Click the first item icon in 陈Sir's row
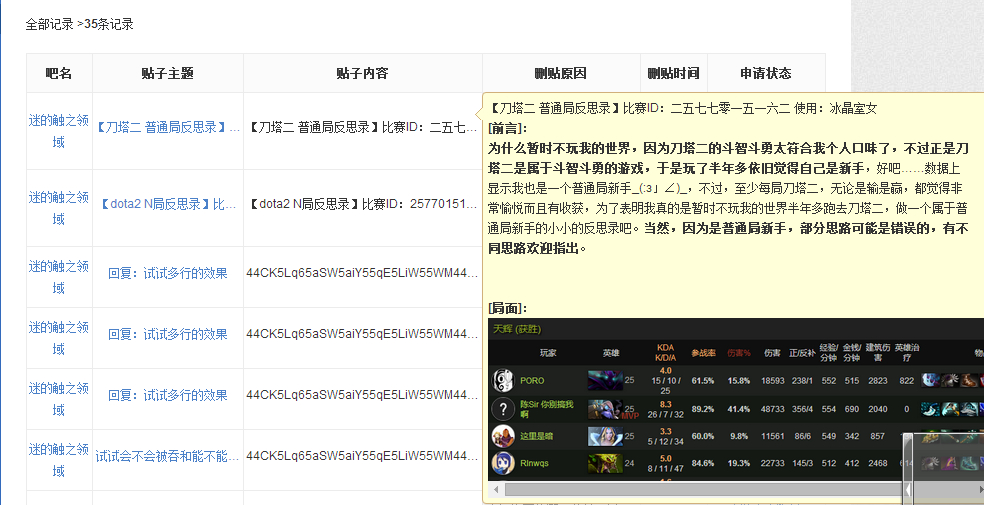The height and width of the screenshot is (505, 984). click(931, 409)
